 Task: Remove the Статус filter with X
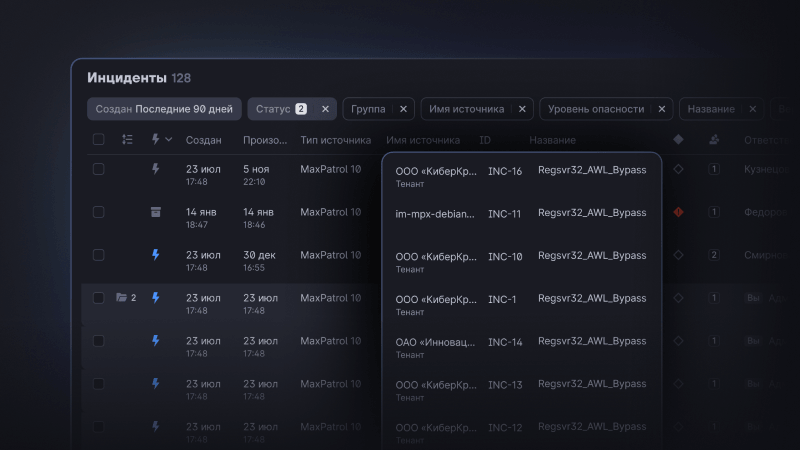tap(325, 109)
